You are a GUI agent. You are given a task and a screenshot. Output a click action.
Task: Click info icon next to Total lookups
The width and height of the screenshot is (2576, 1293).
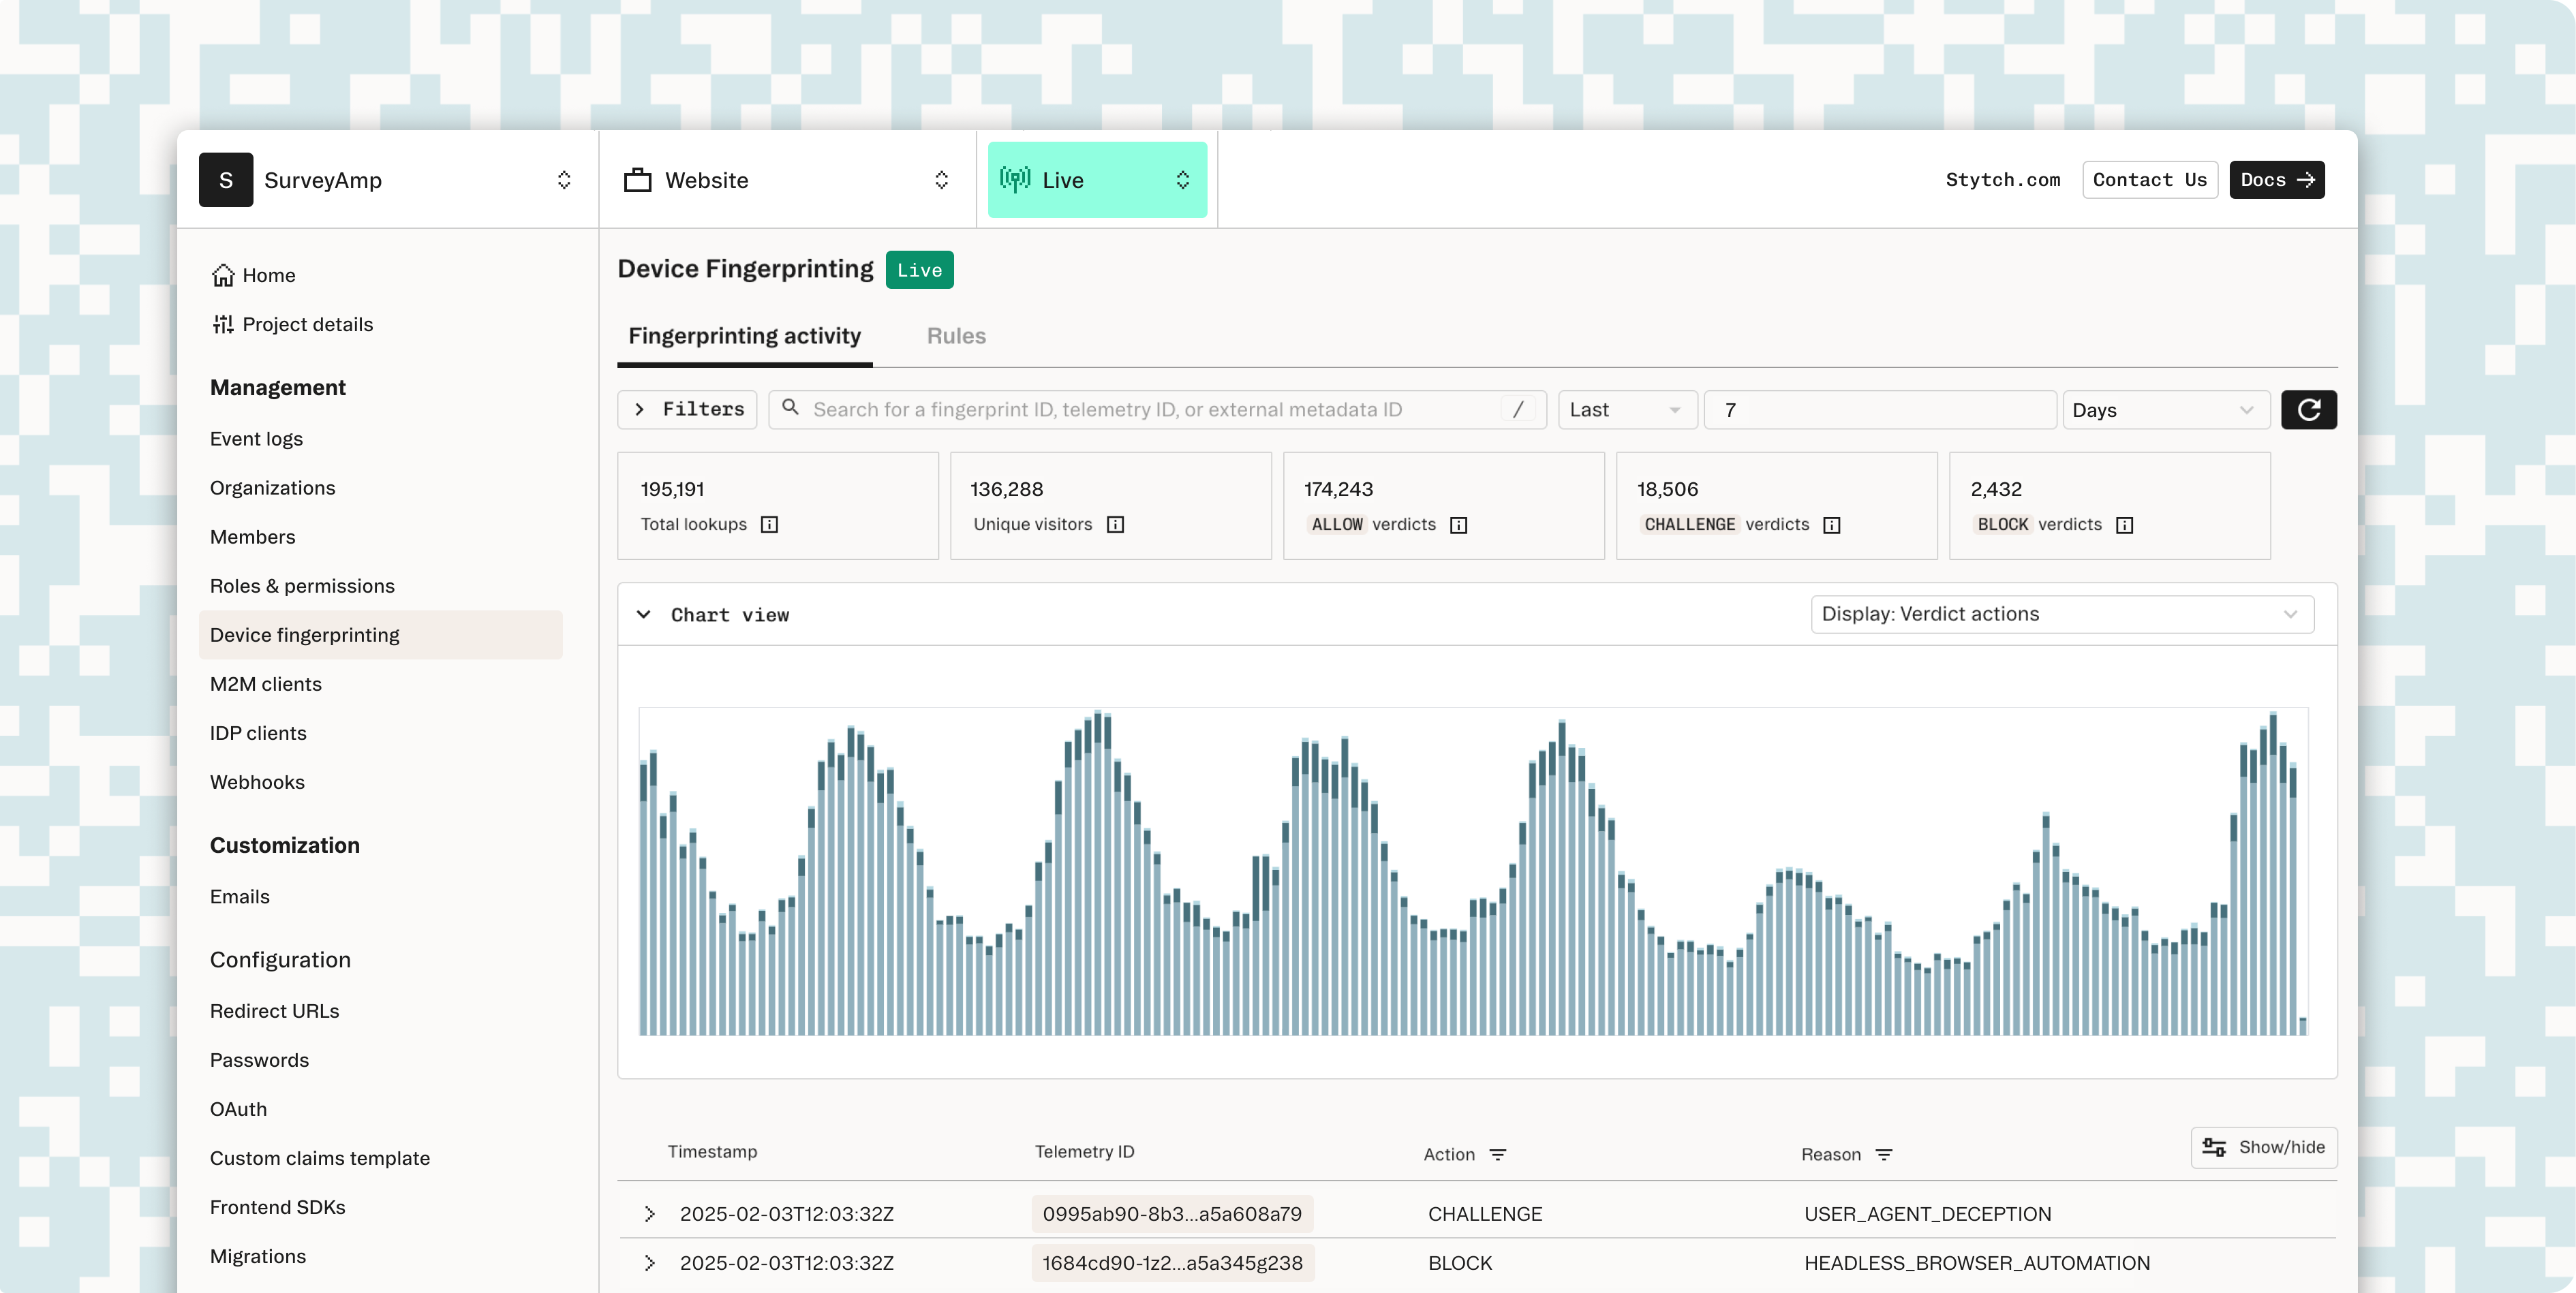pyautogui.click(x=769, y=525)
